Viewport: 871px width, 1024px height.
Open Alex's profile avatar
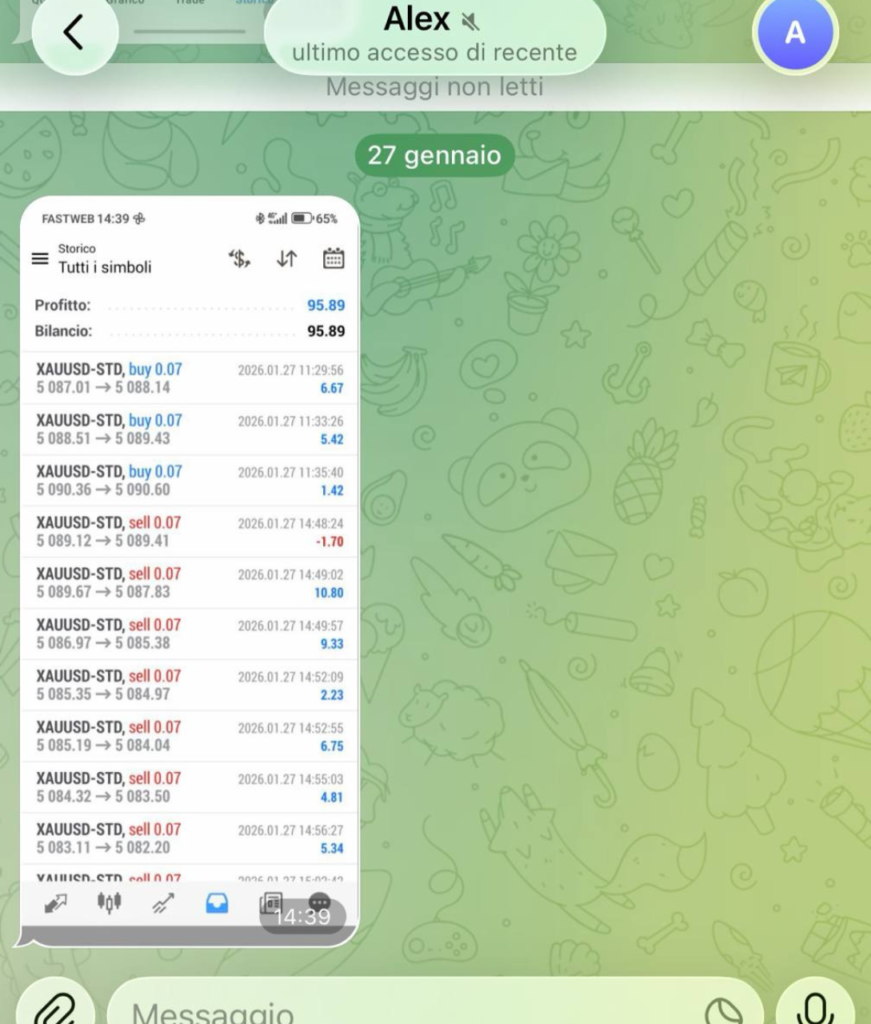(794, 33)
